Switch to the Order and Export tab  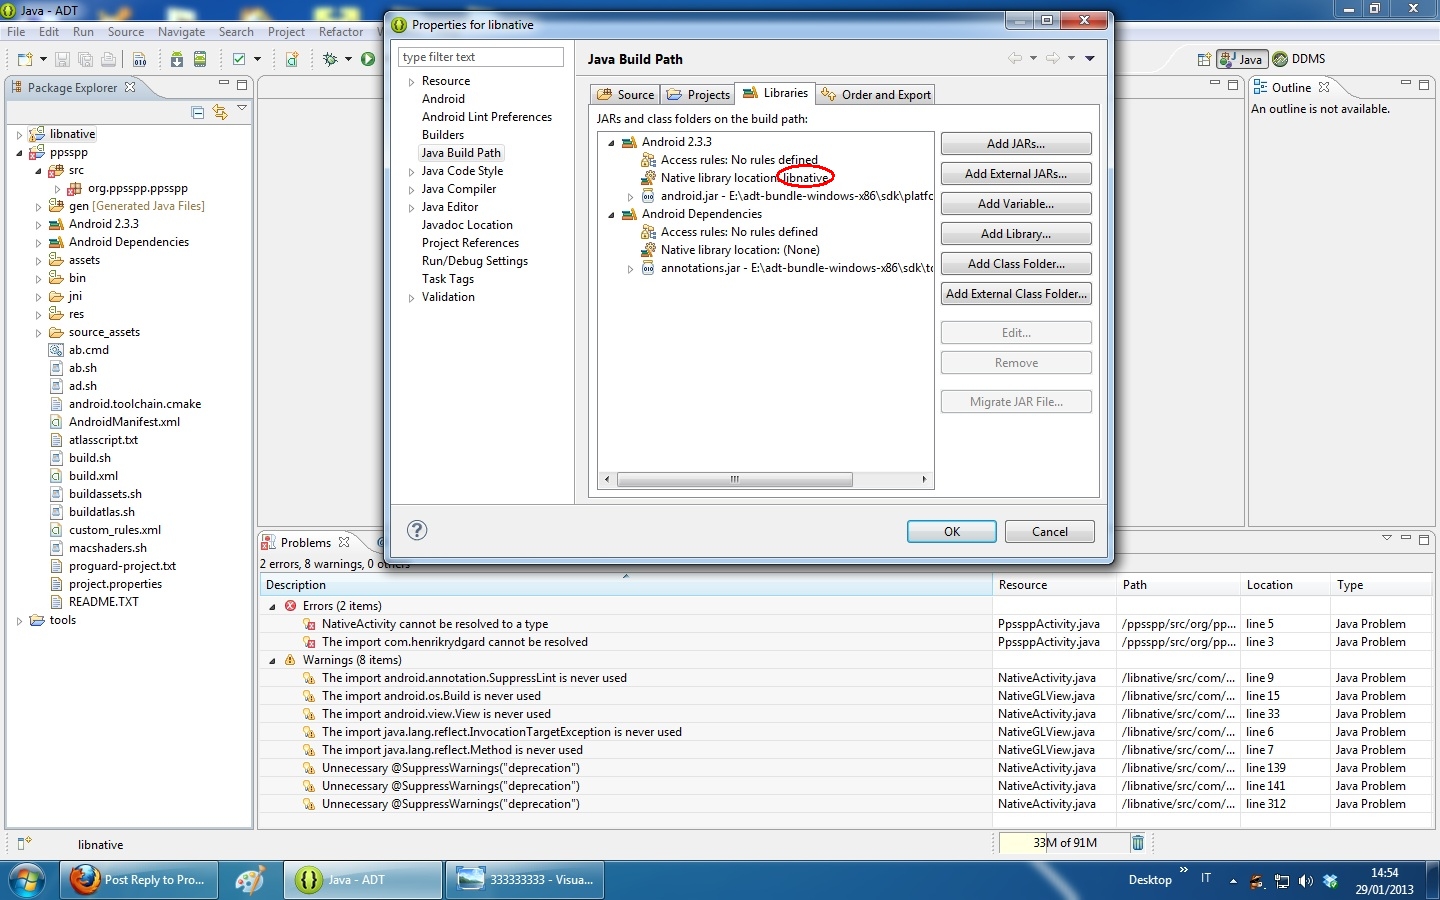876,95
